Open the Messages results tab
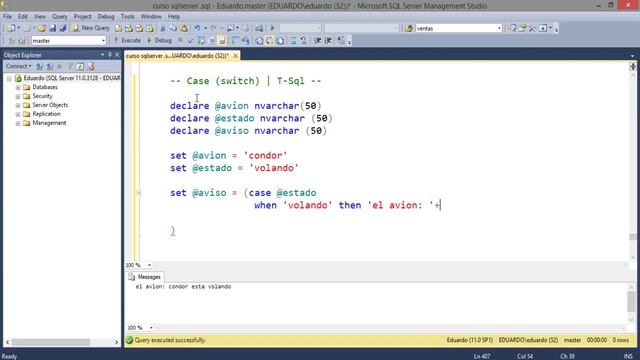640x360 pixels. [x=145, y=277]
